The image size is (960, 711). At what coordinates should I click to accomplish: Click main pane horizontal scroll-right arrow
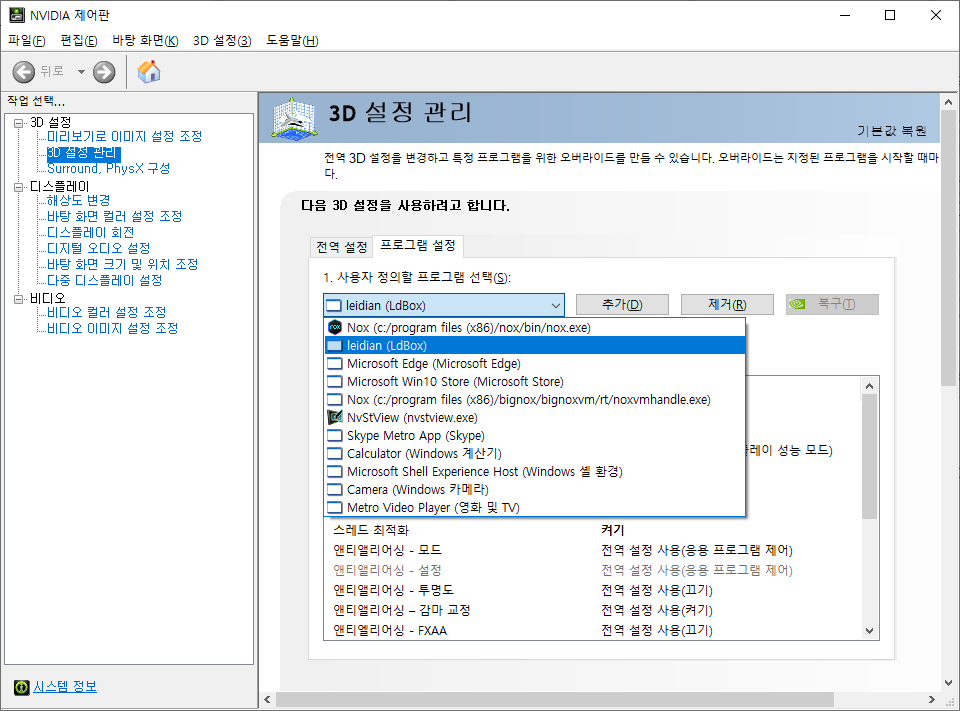point(931,699)
